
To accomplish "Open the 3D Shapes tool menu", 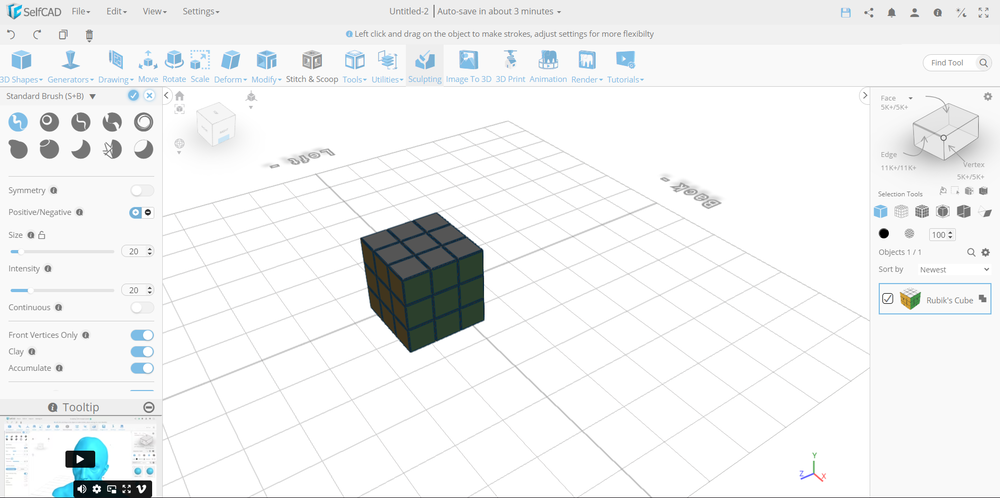I will 22,66.
